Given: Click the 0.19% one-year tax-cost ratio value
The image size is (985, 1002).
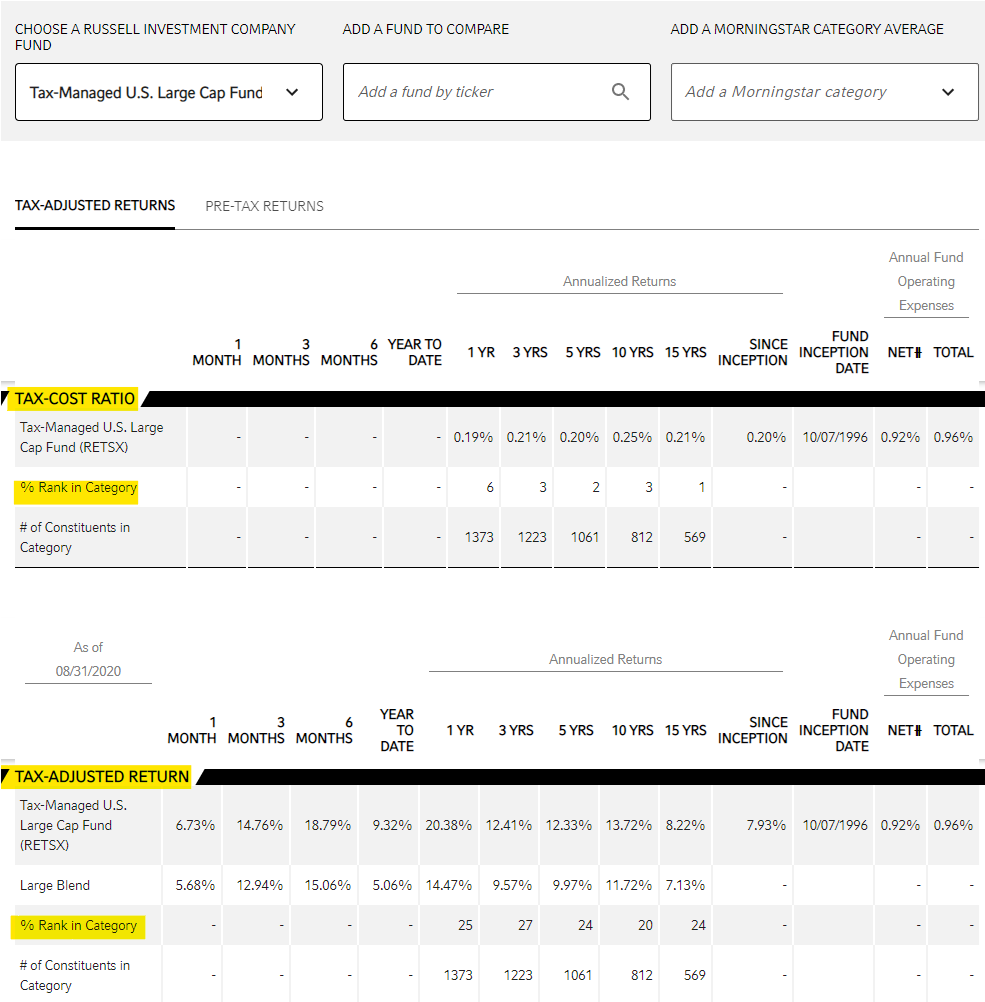Looking at the screenshot, I should coord(474,437).
